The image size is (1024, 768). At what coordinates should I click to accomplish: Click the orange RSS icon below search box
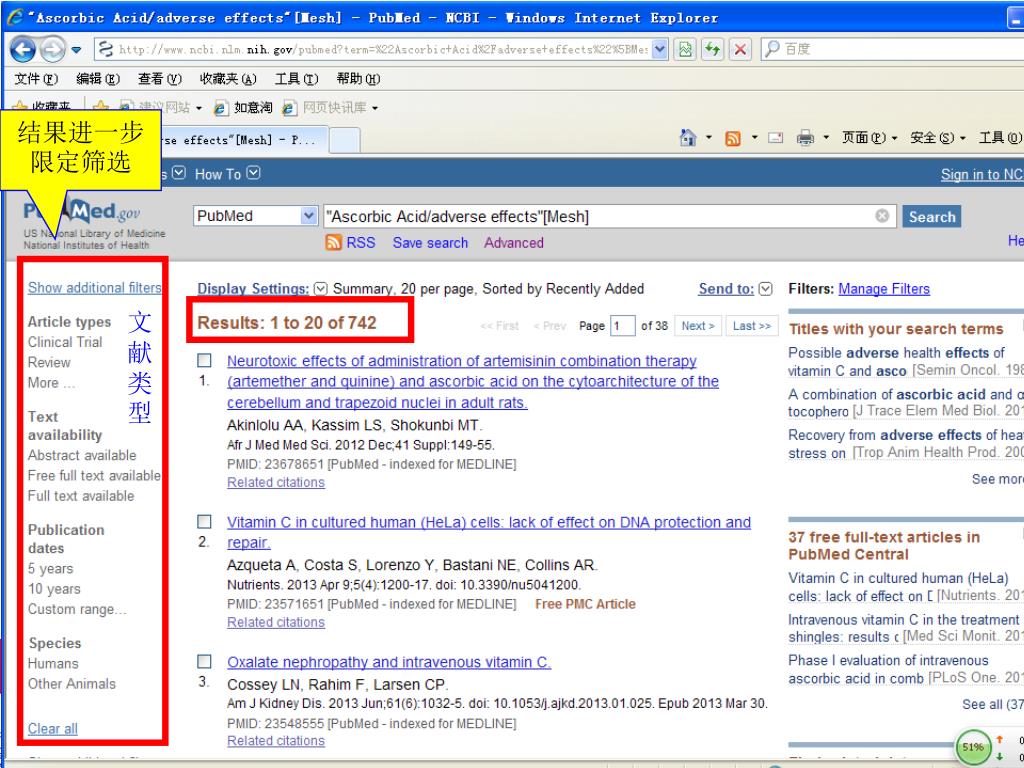(333, 243)
